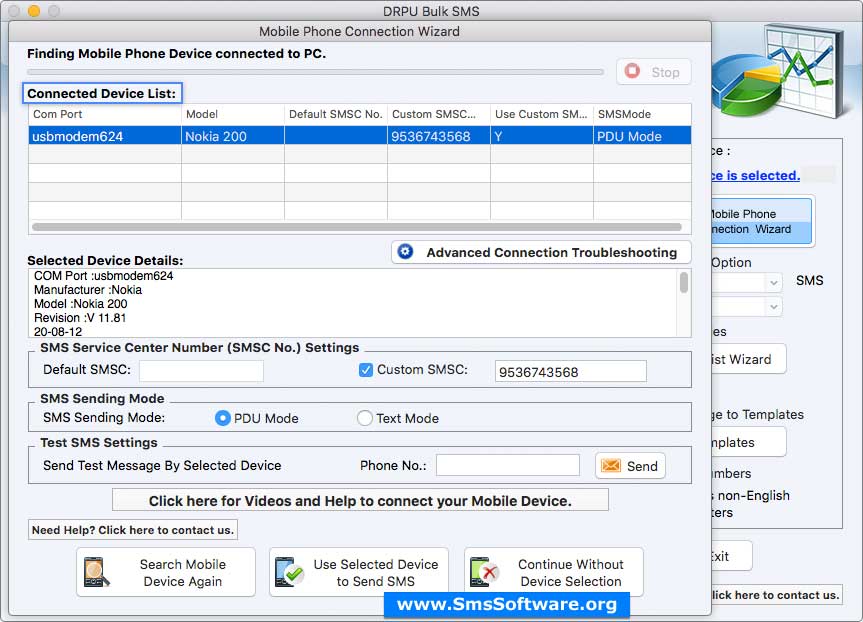This screenshot has height=622, width=863.
Task: Click Templates button in main window
Action: click(749, 442)
